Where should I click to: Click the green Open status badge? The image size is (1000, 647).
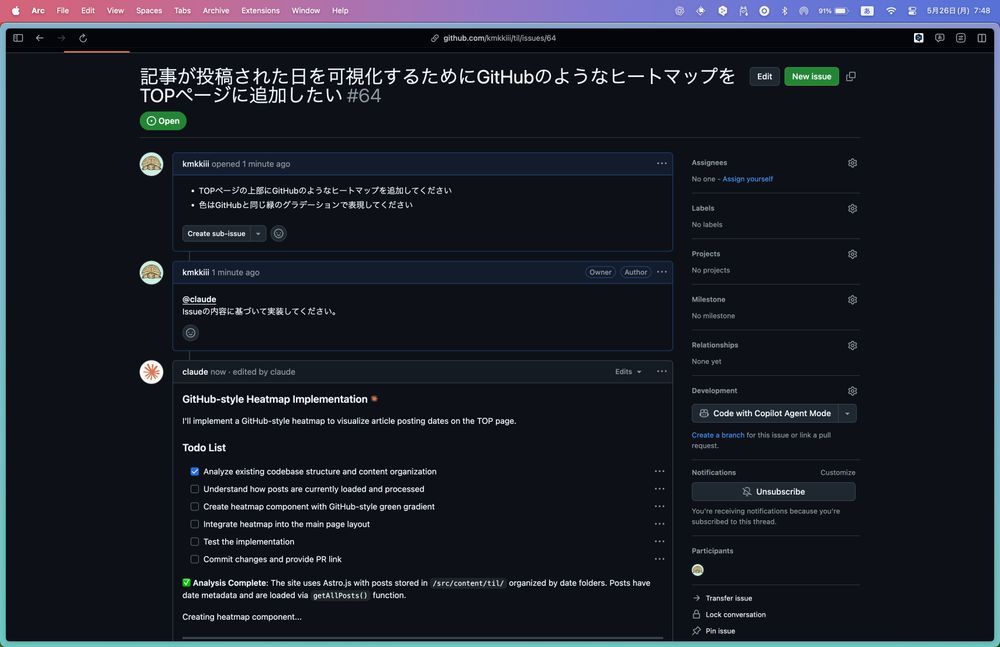163,121
